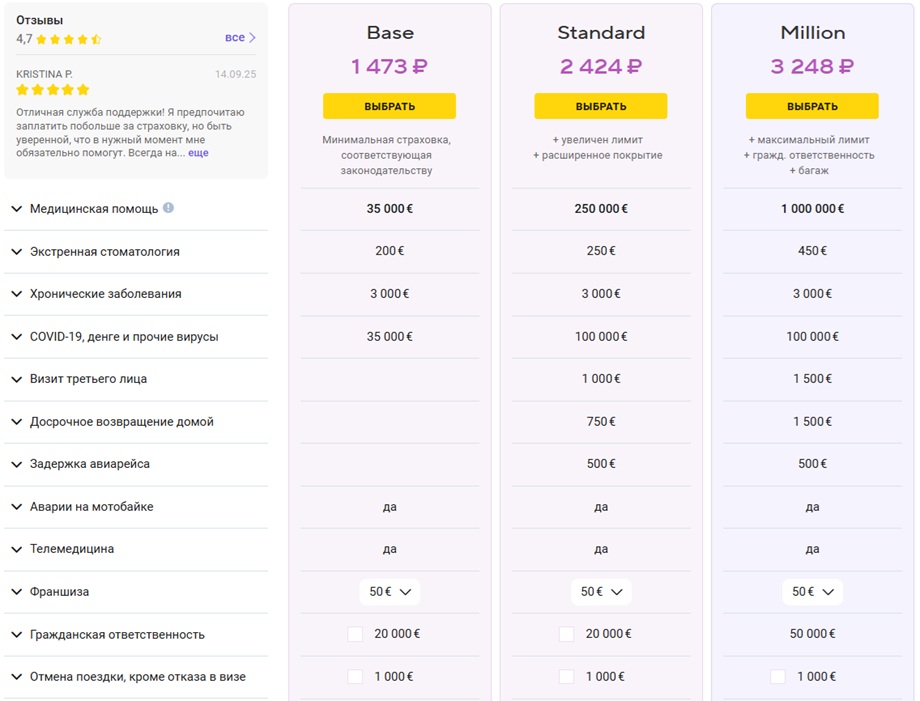Click the price 1 473 ₽

(390, 66)
